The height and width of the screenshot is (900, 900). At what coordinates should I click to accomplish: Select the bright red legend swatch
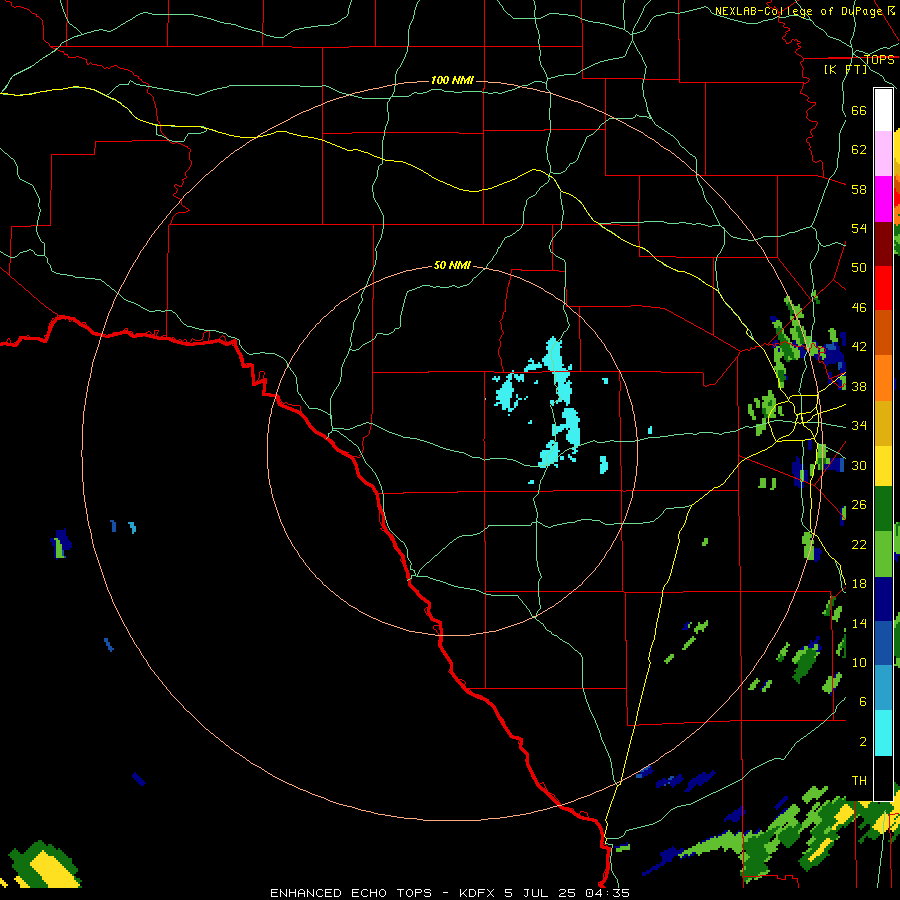click(x=883, y=288)
